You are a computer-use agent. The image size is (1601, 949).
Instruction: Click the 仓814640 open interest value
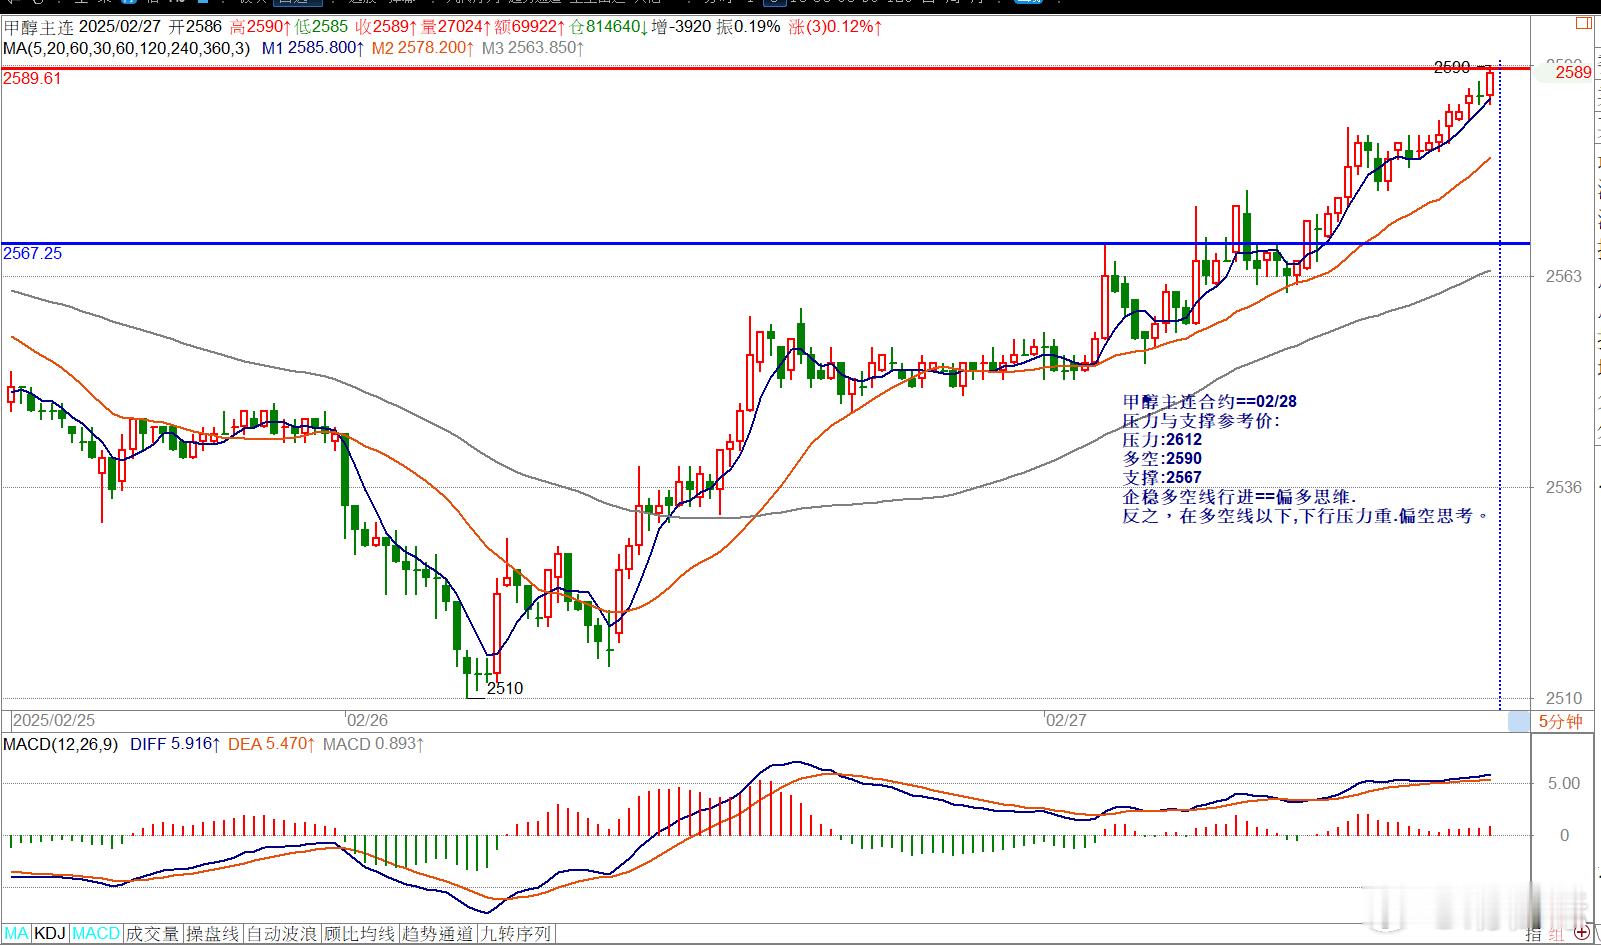click(x=608, y=27)
